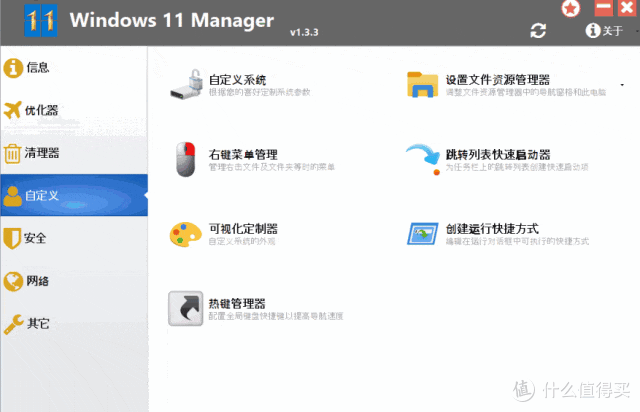Click the red star favorite icon
The image size is (640, 412).
(571, 9)
